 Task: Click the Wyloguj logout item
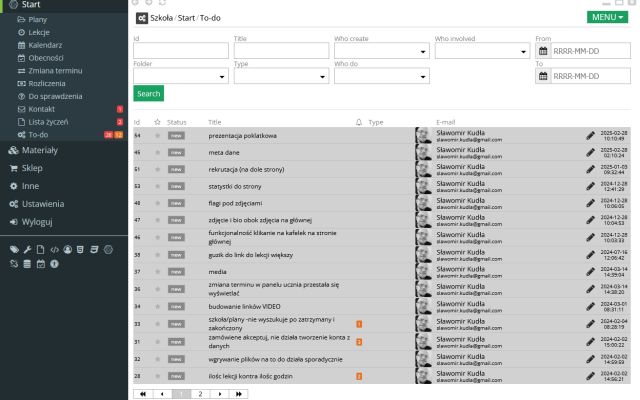37,221
